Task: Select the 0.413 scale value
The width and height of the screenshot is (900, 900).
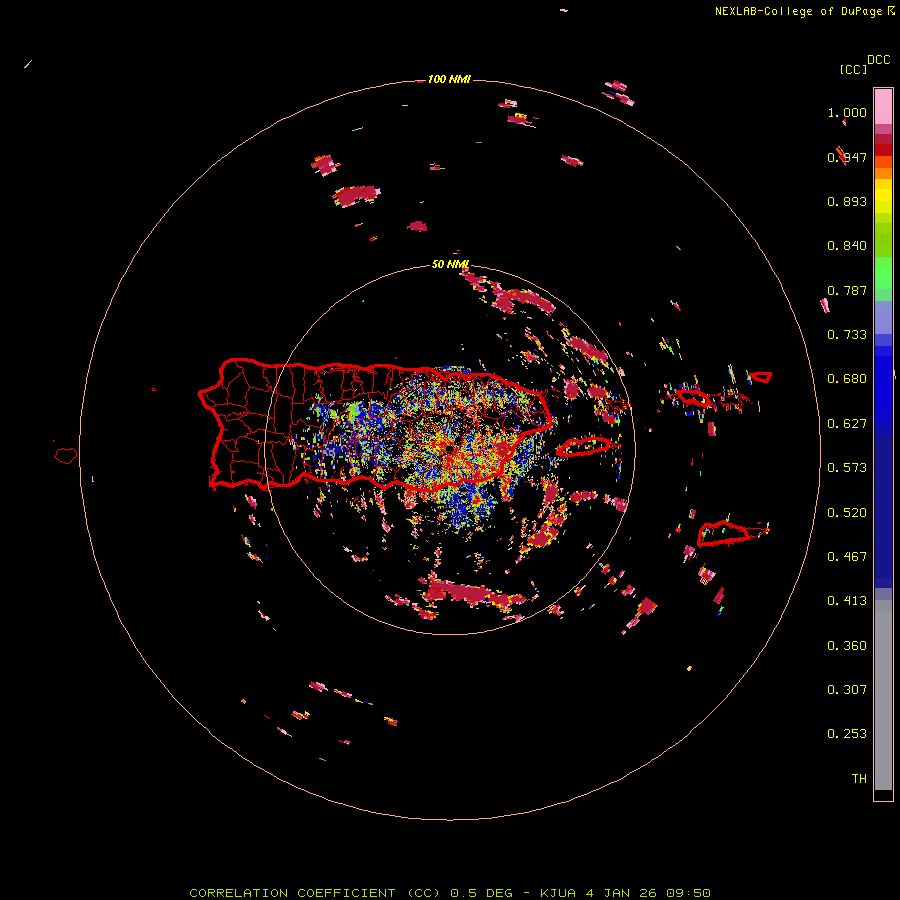Action: click(847, 601)
